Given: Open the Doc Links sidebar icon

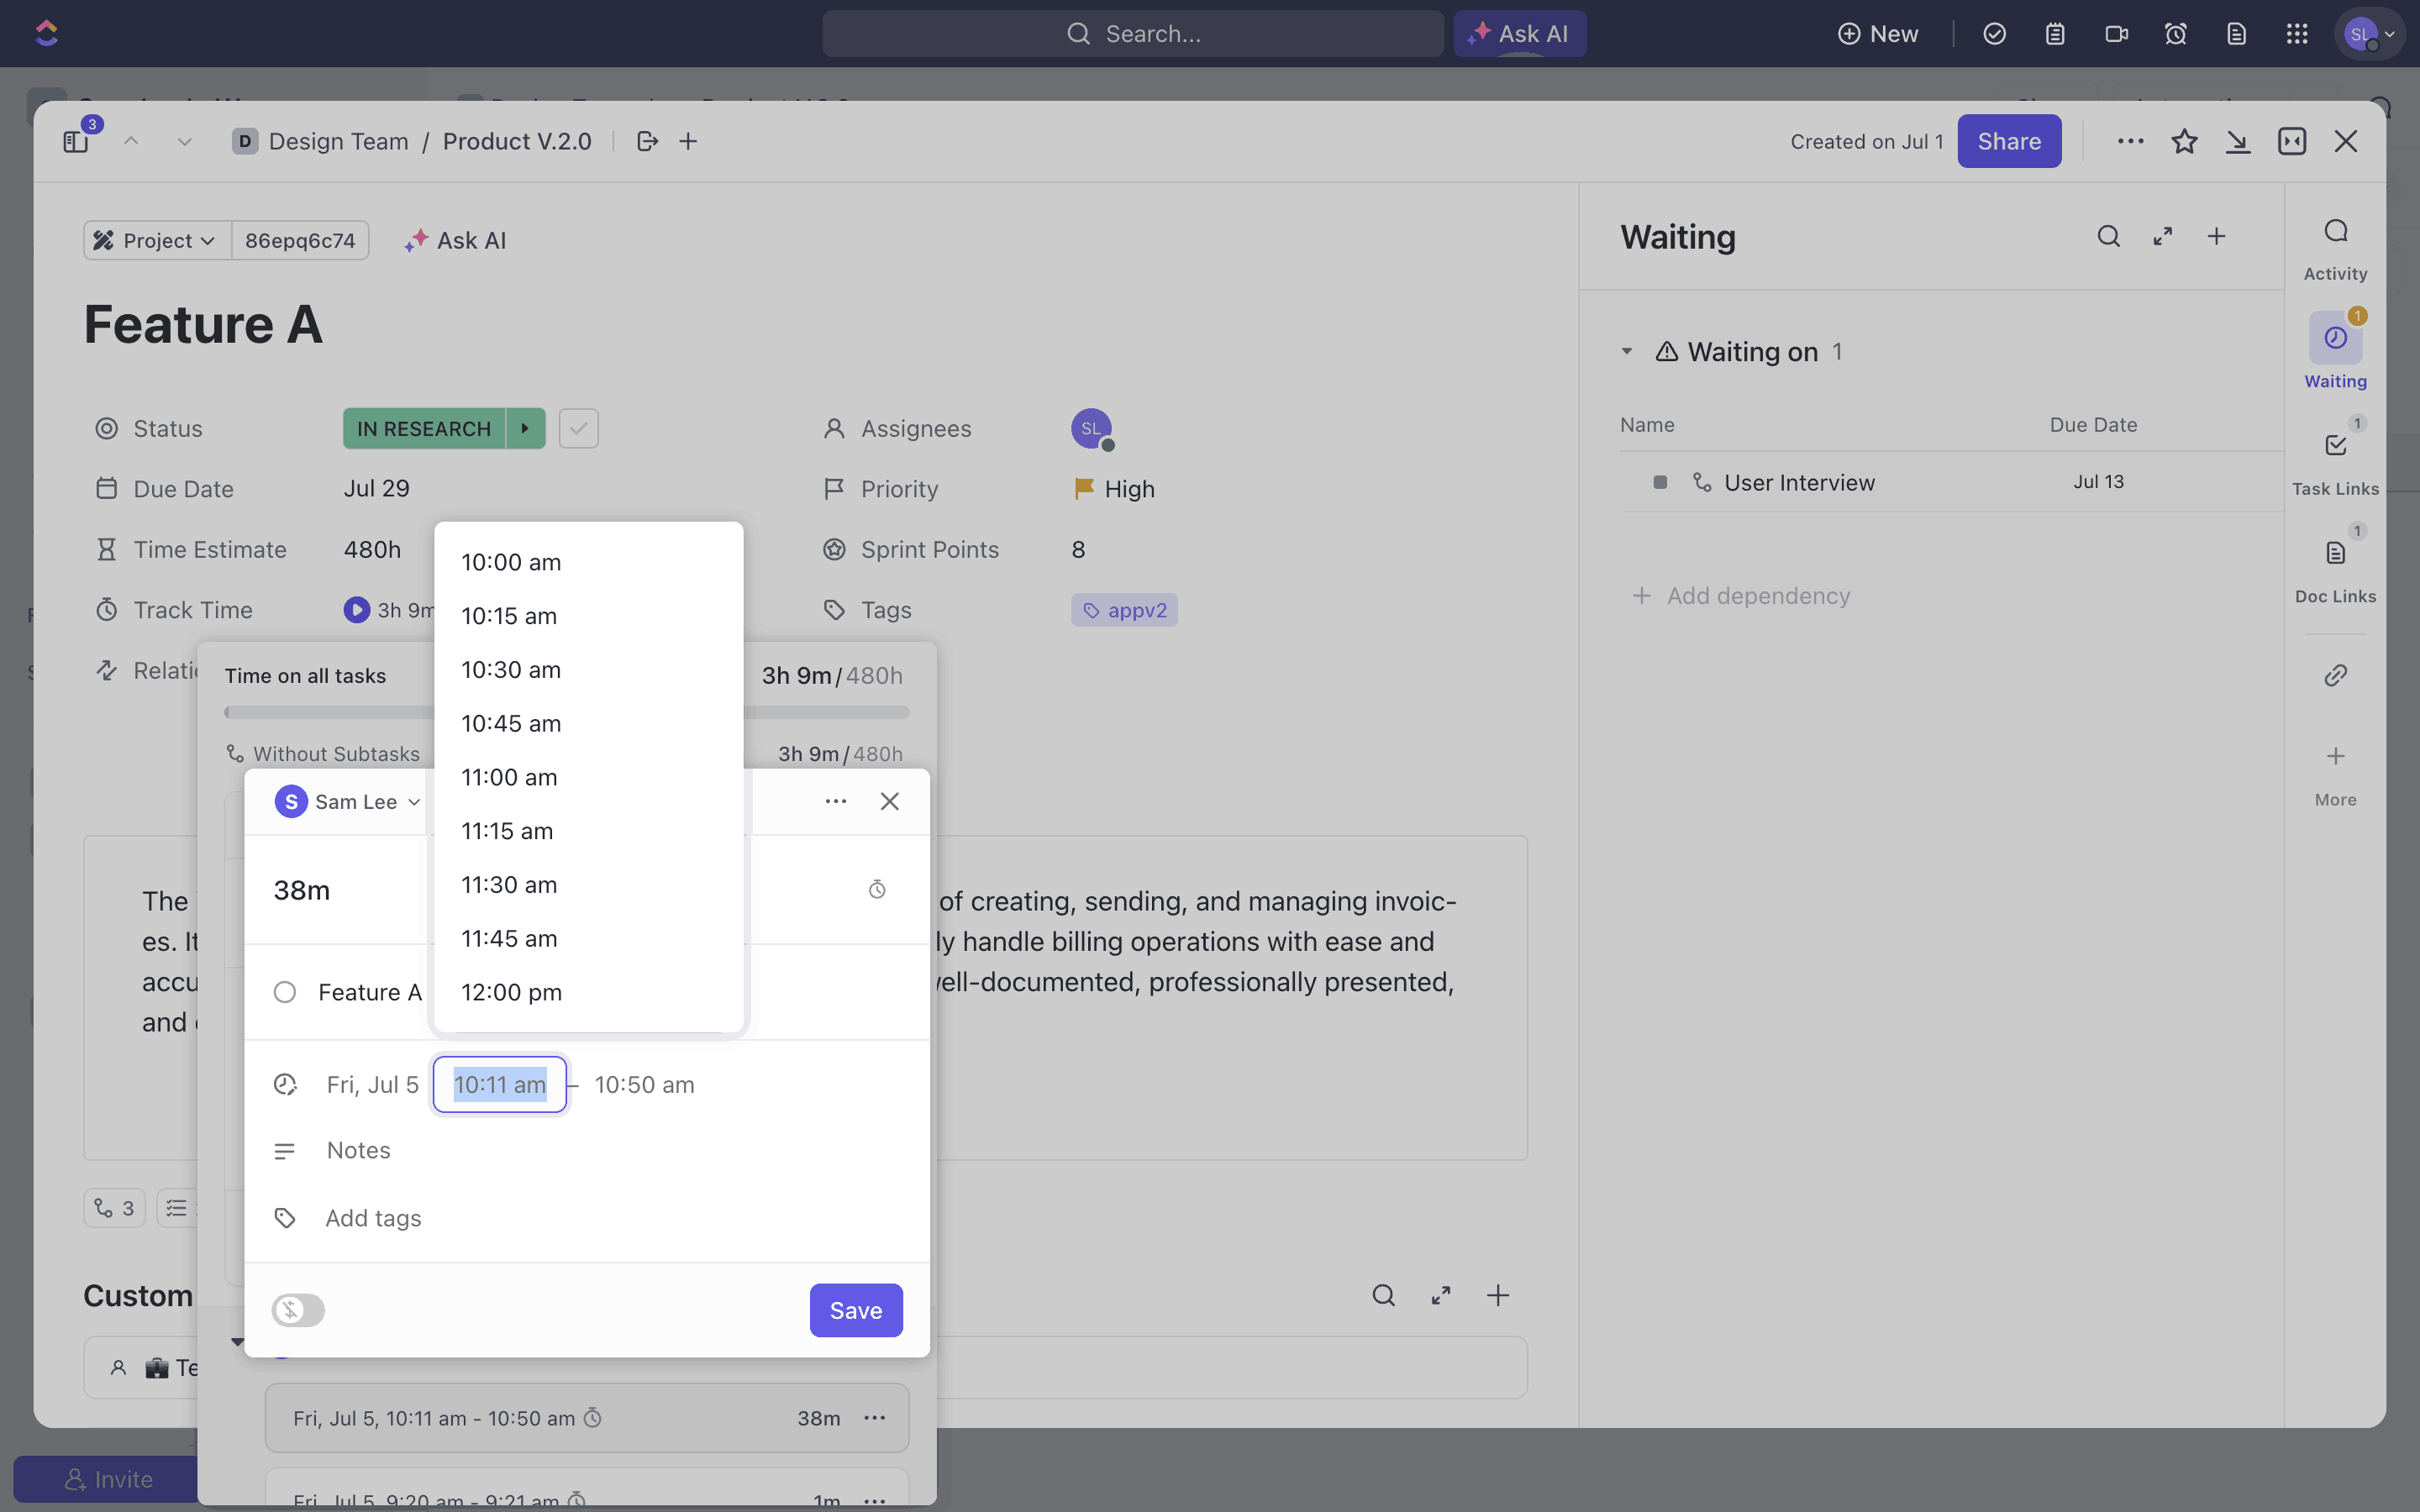Looking at the screenshot, I should [x=2335, y=553].
